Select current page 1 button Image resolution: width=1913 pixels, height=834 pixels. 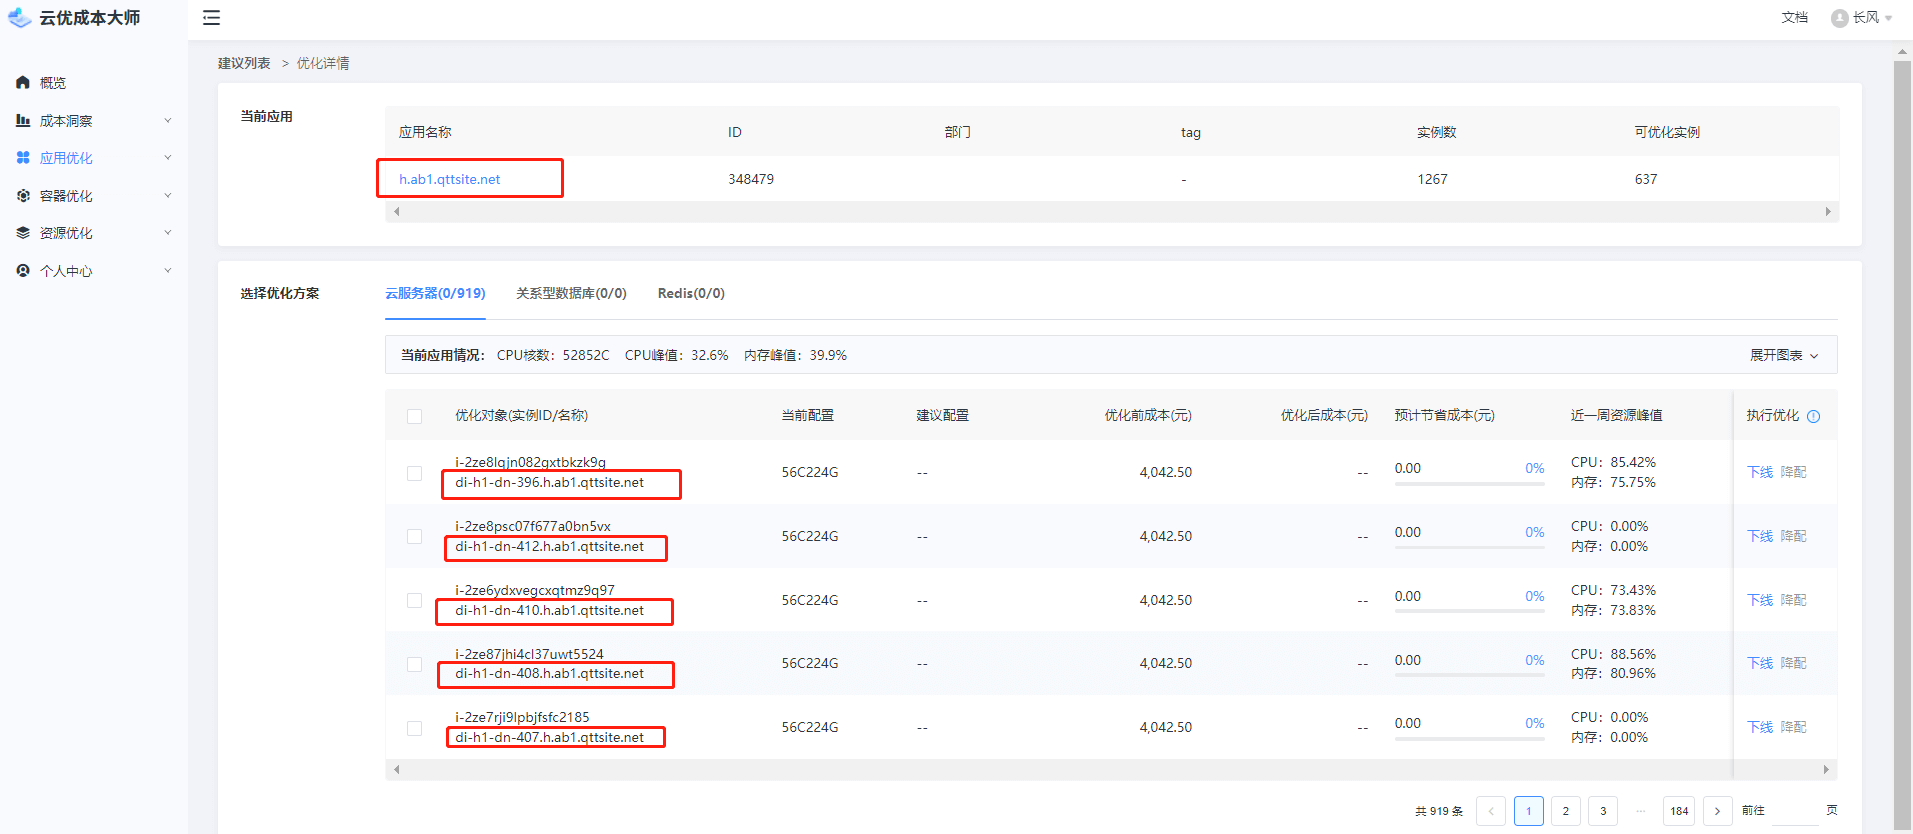click(1529, 811)
